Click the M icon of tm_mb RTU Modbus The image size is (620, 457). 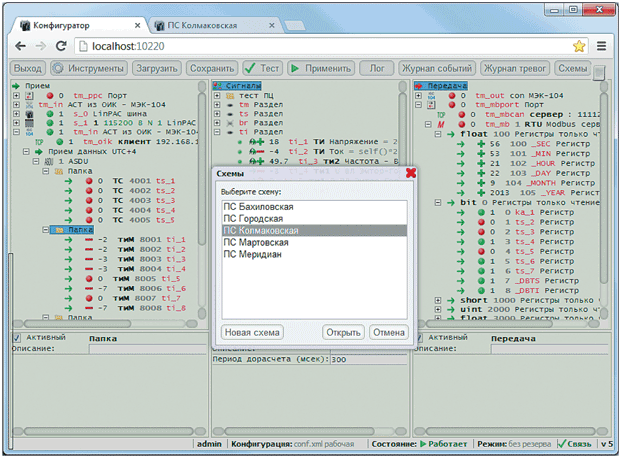click(x=441, y=125)
